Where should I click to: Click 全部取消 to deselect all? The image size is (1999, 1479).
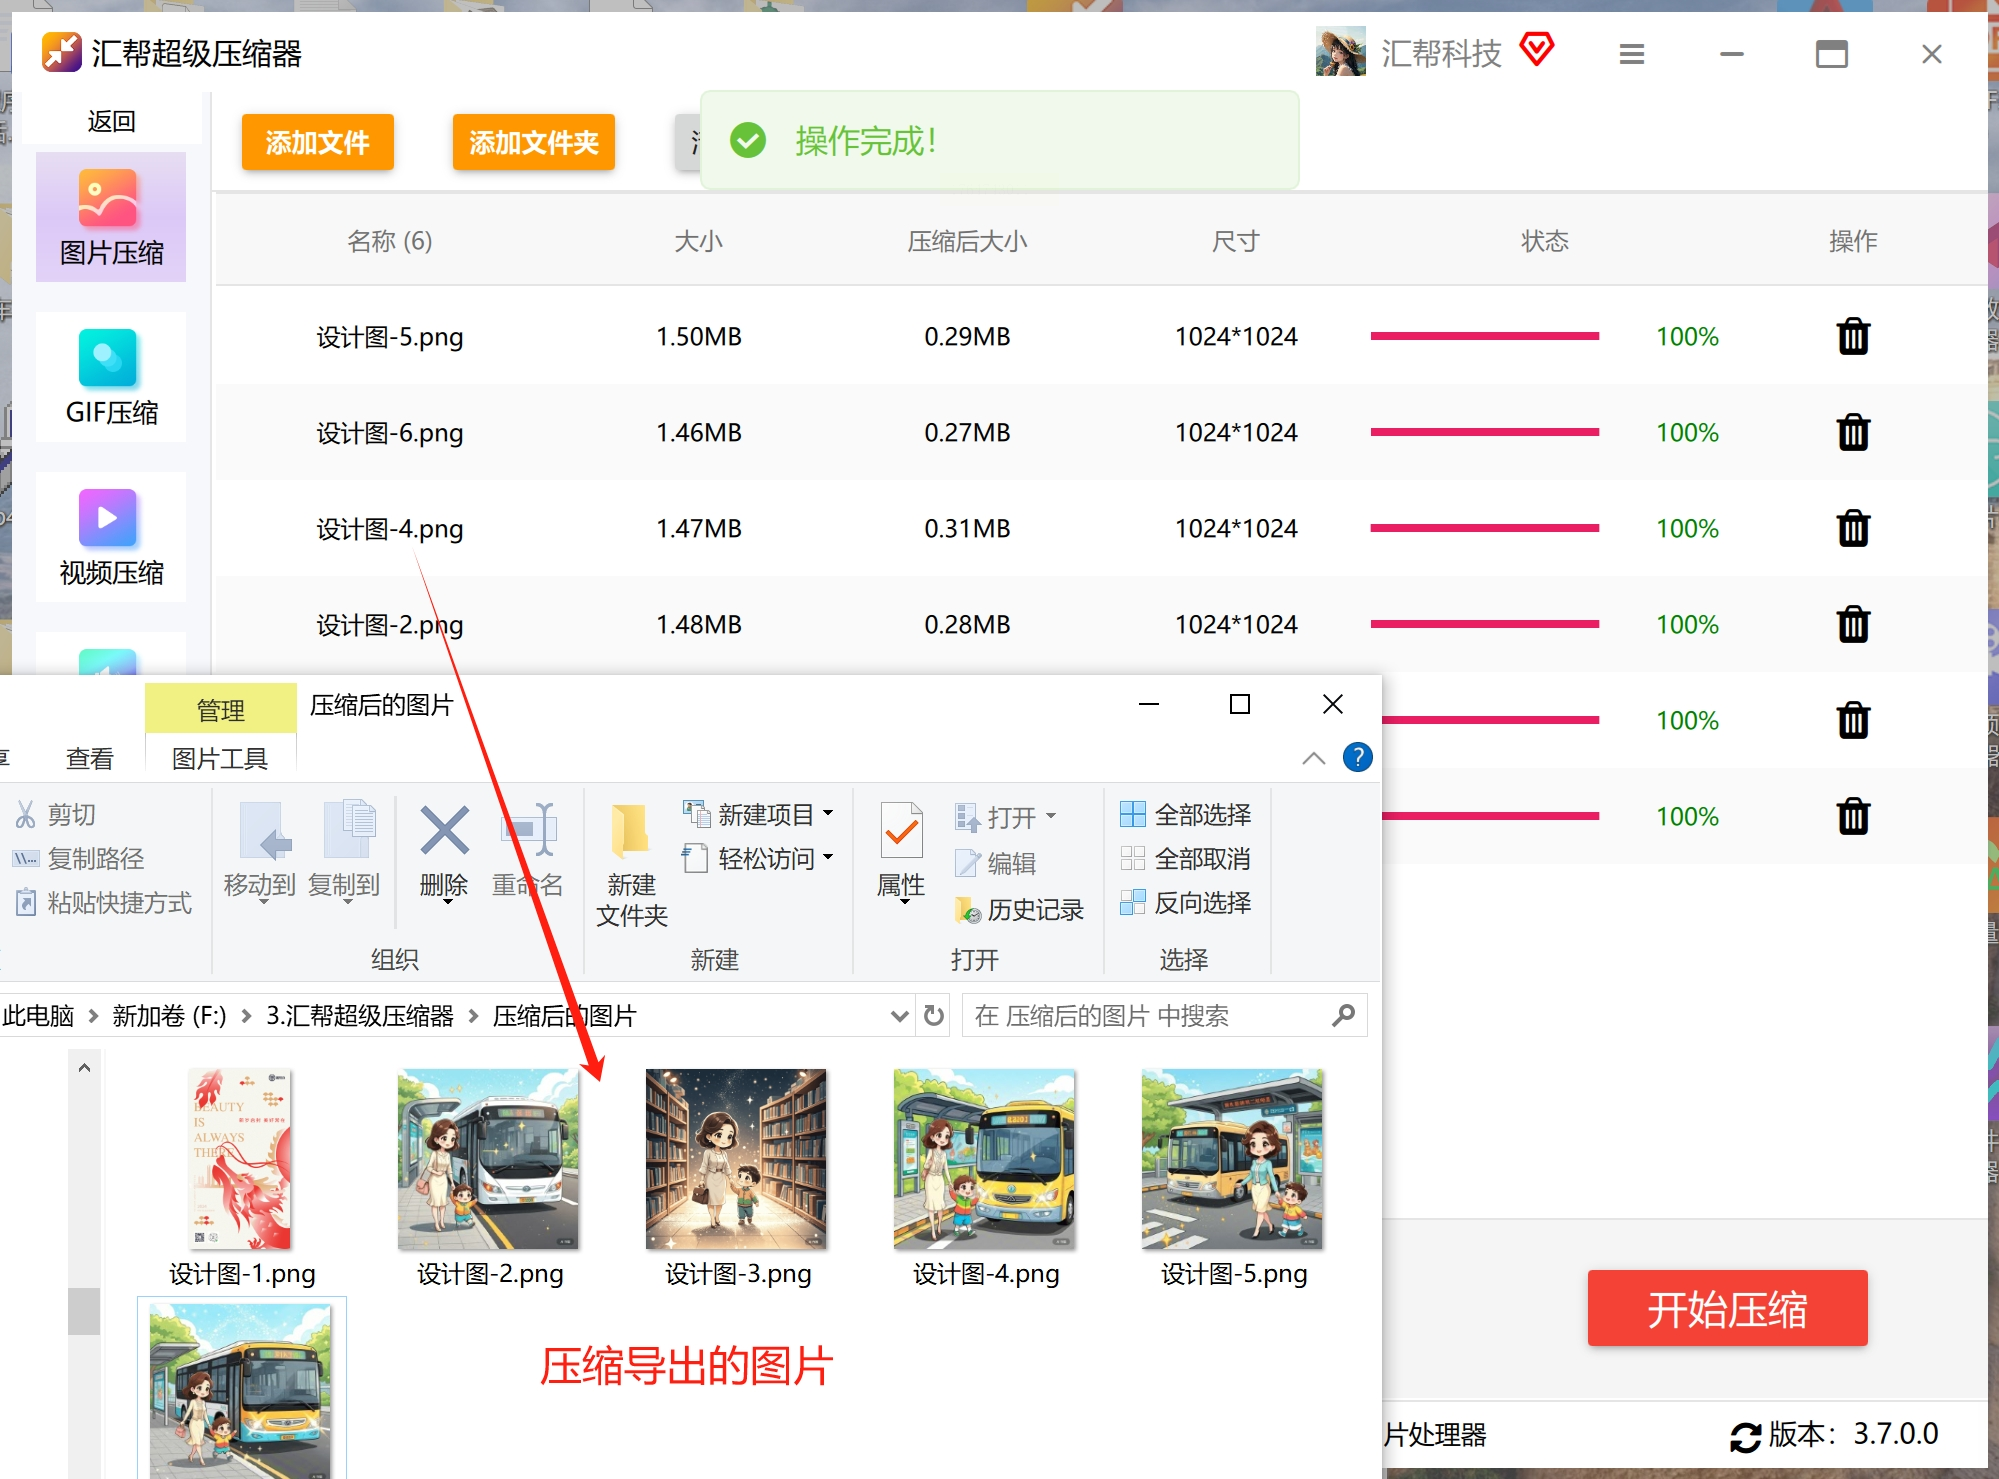pyautogui.click(x=1186, y=858)
